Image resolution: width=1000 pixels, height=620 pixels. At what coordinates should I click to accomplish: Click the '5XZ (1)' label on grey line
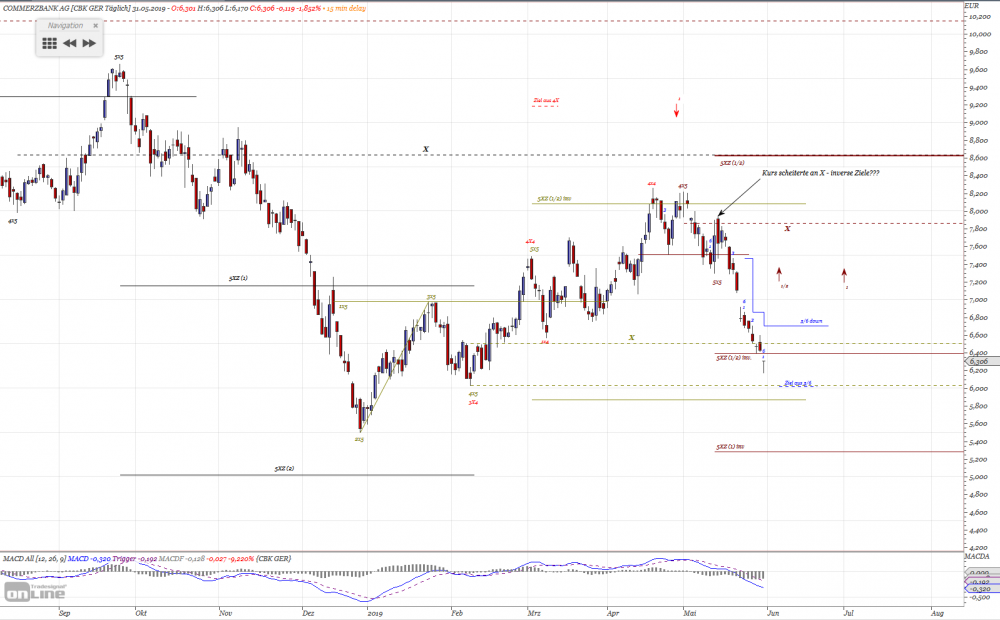pos(238,278)
